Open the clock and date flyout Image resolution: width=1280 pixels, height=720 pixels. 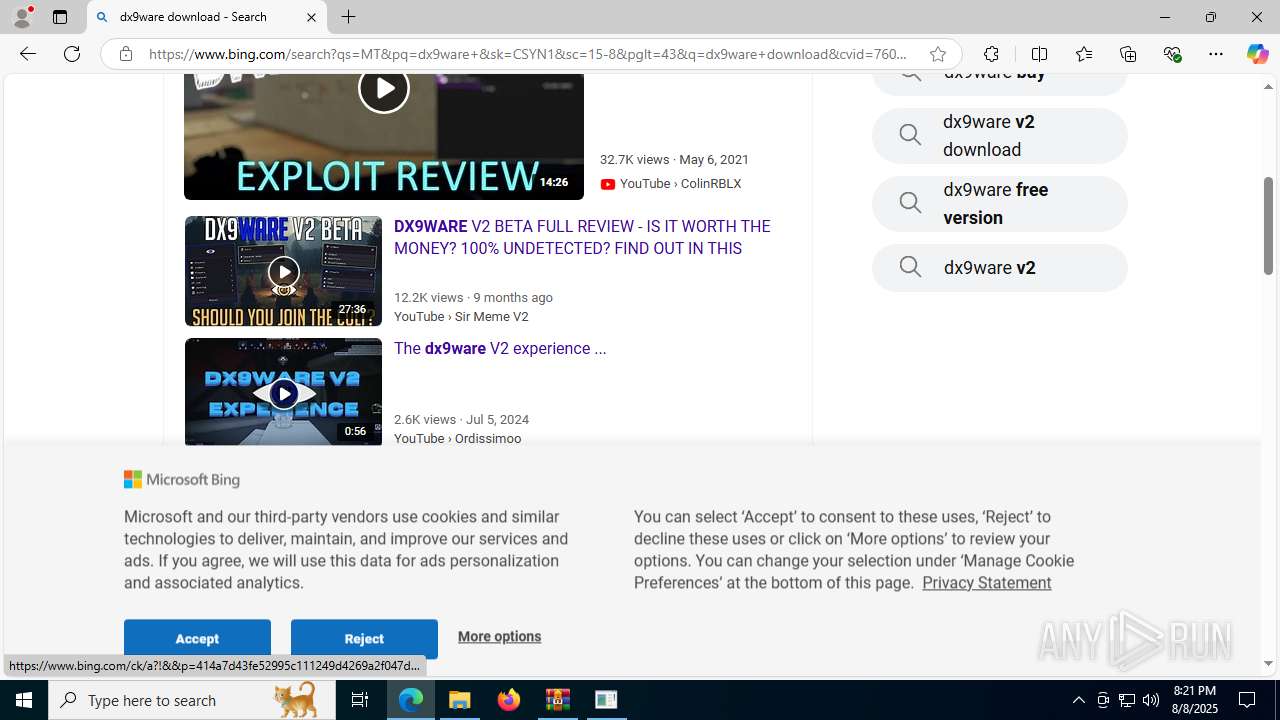[x=1194, y=700]
